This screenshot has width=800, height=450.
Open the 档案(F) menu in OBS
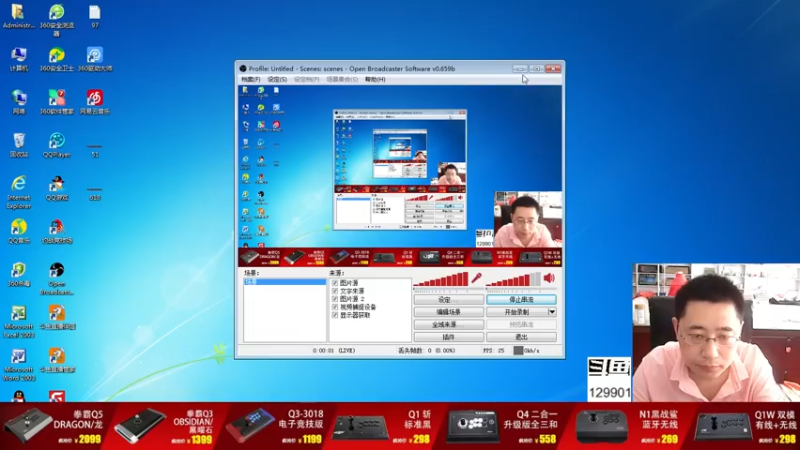251,80
